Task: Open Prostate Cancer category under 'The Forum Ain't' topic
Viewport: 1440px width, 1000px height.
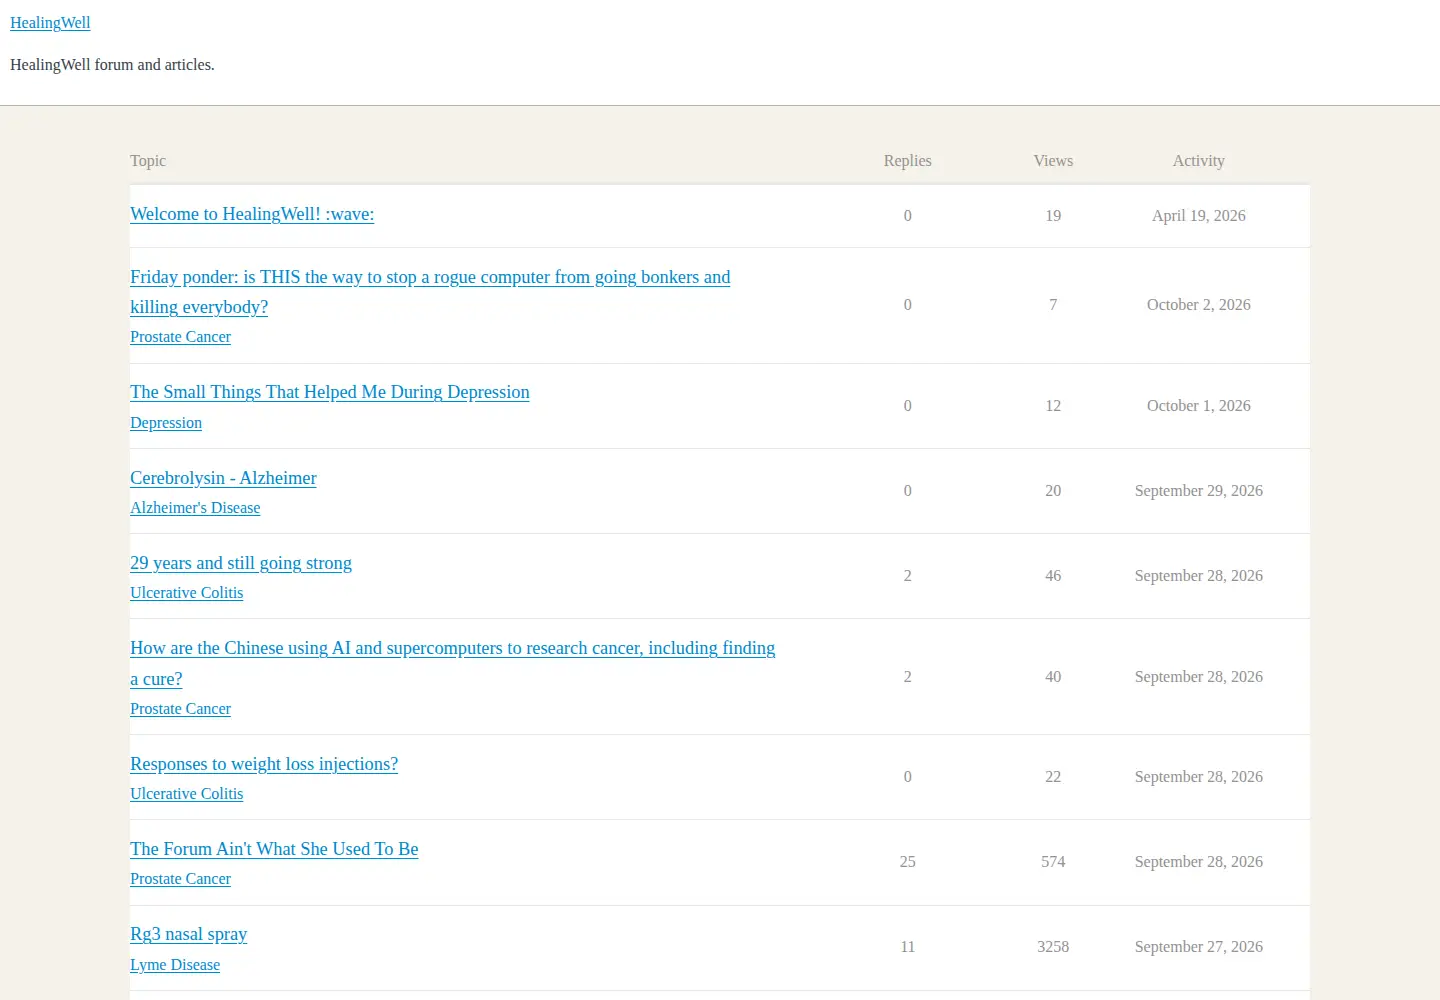Action: click(180, 879)
